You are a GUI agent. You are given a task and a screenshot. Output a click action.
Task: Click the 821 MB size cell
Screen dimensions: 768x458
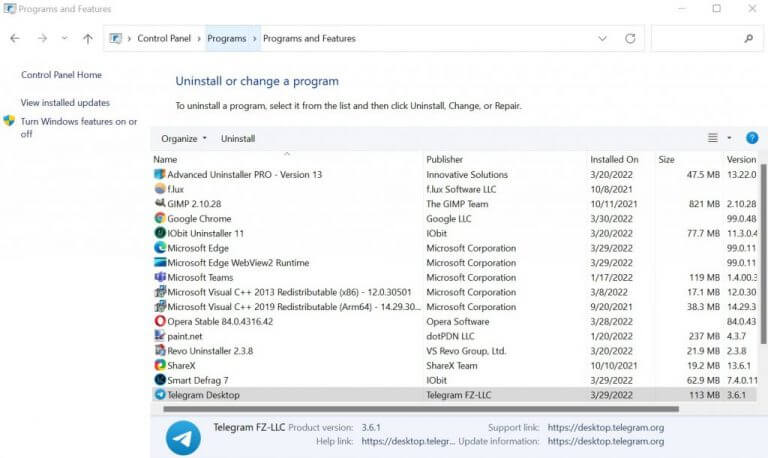(704, 204)
